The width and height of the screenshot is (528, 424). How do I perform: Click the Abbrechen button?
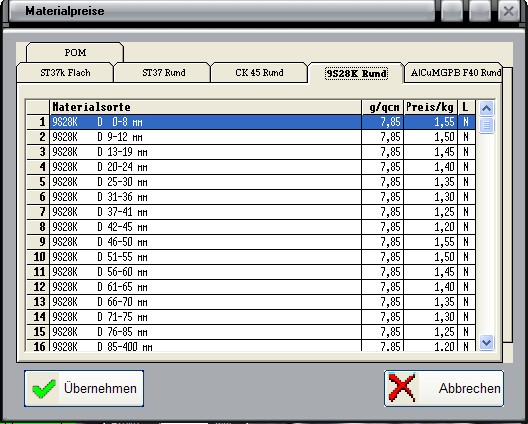pyautogui.click(x=444, y=388)
